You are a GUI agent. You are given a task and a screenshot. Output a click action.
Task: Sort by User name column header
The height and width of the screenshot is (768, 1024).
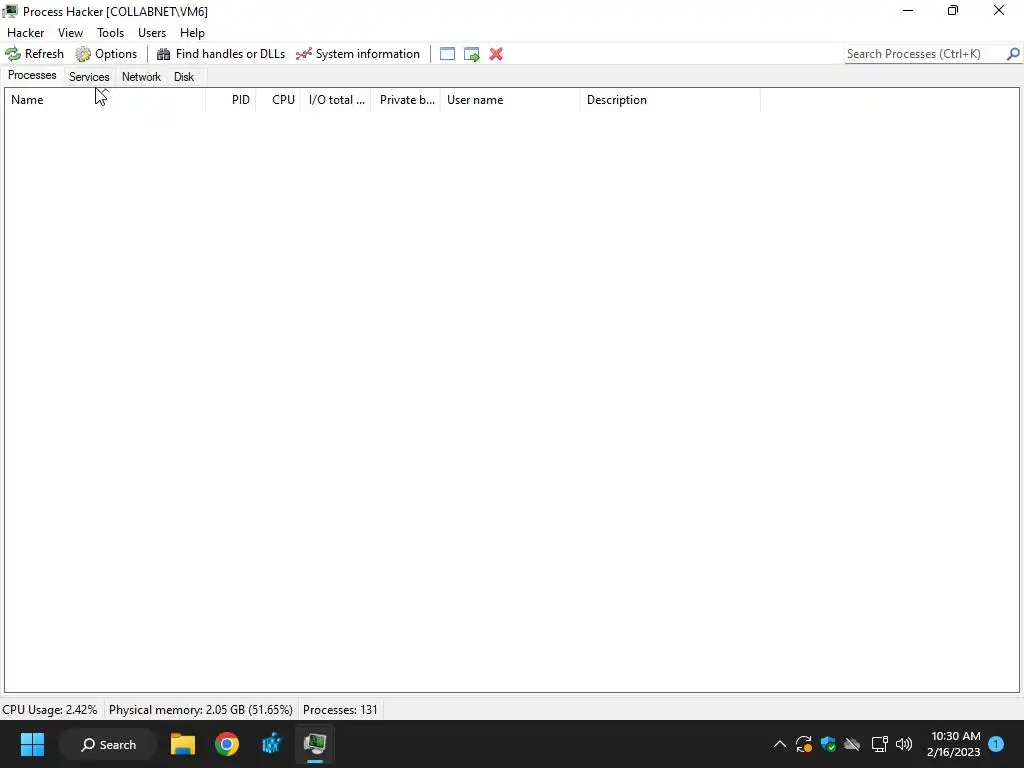click(x=510, y=100)
